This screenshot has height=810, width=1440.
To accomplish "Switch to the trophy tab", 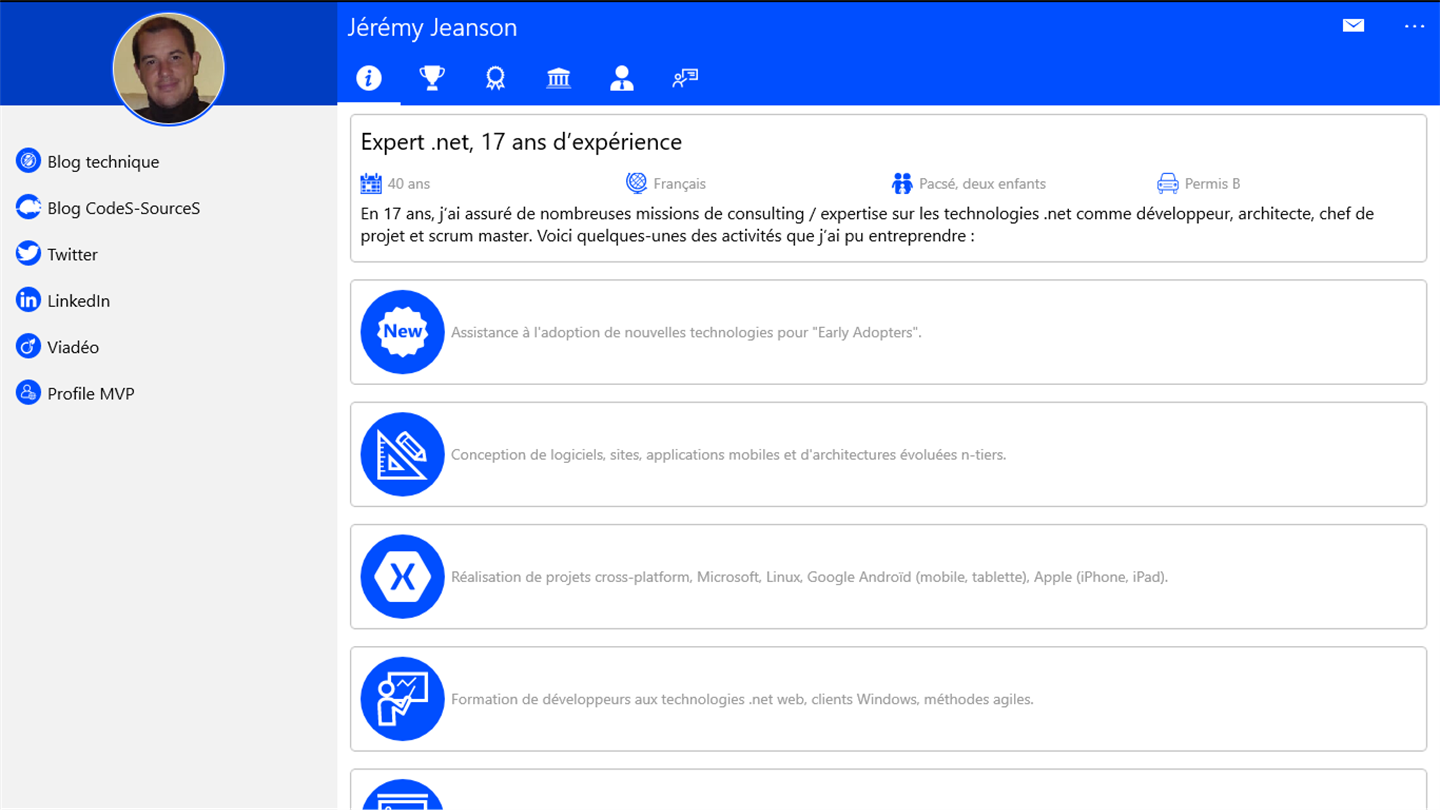I will click(x=432, y=78).
